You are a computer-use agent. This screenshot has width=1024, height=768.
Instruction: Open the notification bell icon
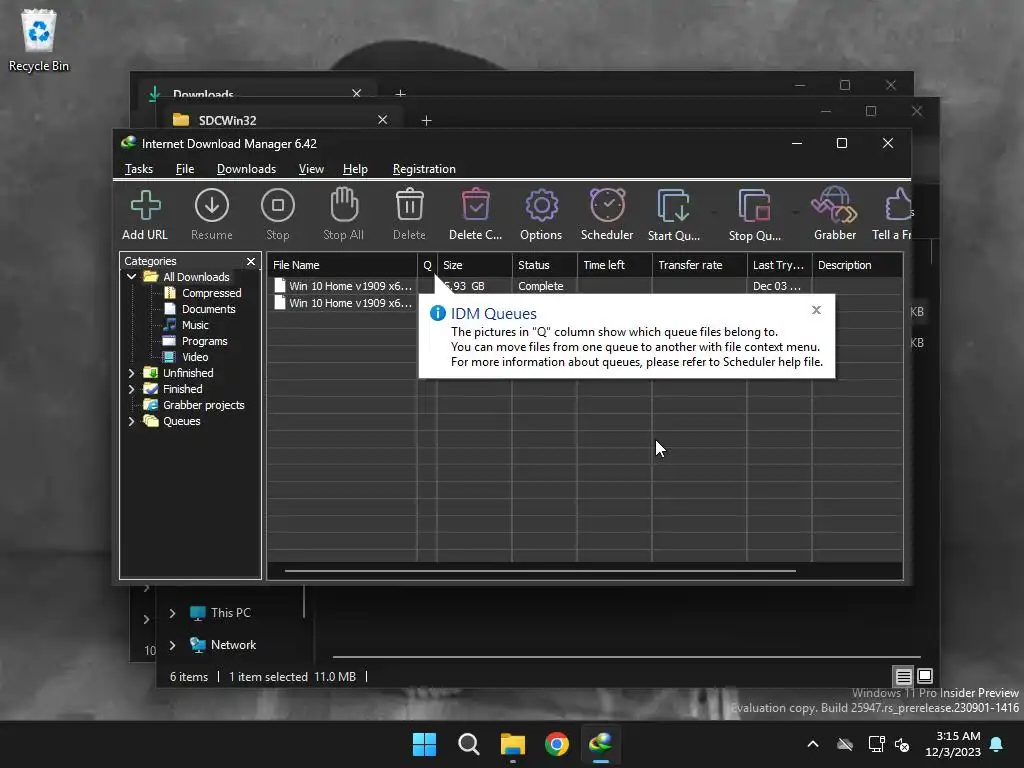(x=997, y=744)
